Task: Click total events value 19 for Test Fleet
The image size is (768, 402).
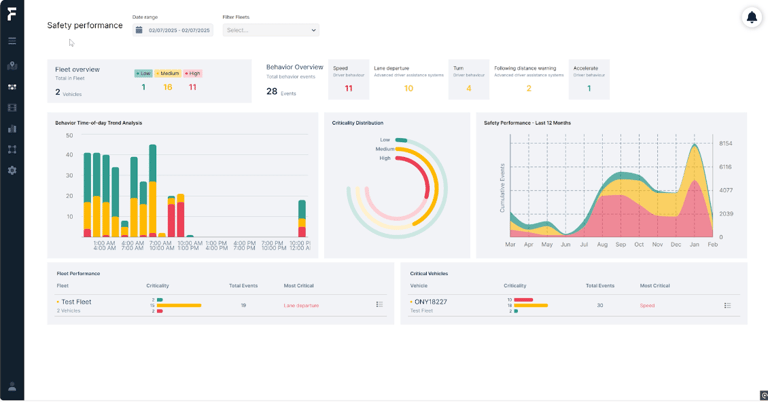Action: tap(243, 306)
